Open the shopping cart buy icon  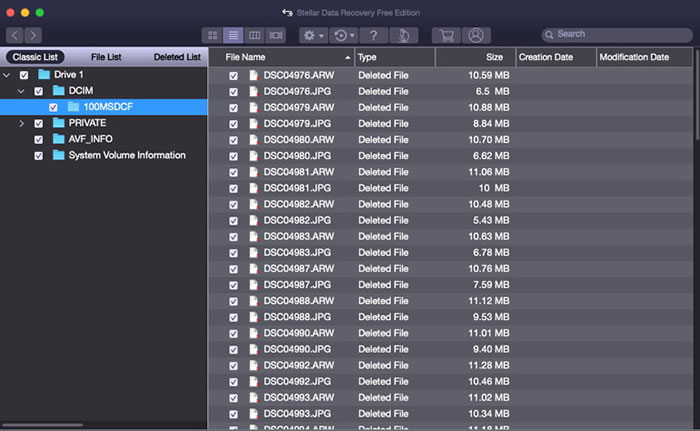[446, 35]
